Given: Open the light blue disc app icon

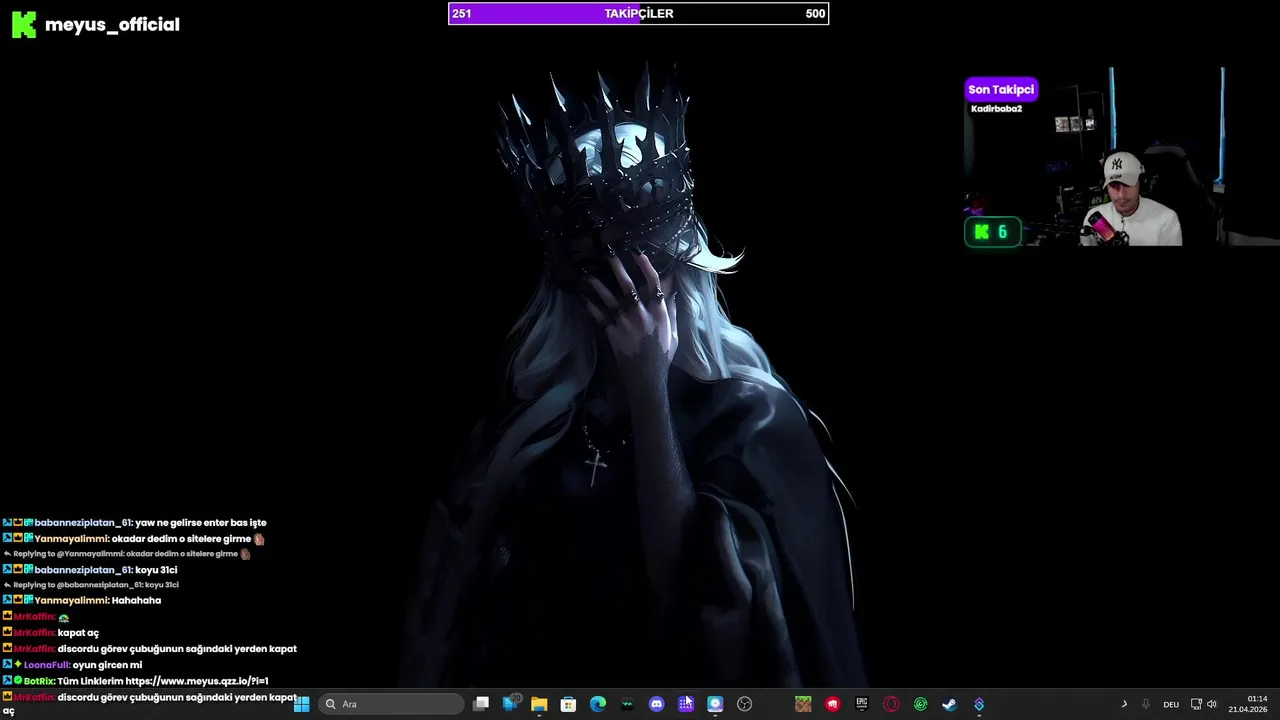Looking at the screenshot, I should point(715,704).
